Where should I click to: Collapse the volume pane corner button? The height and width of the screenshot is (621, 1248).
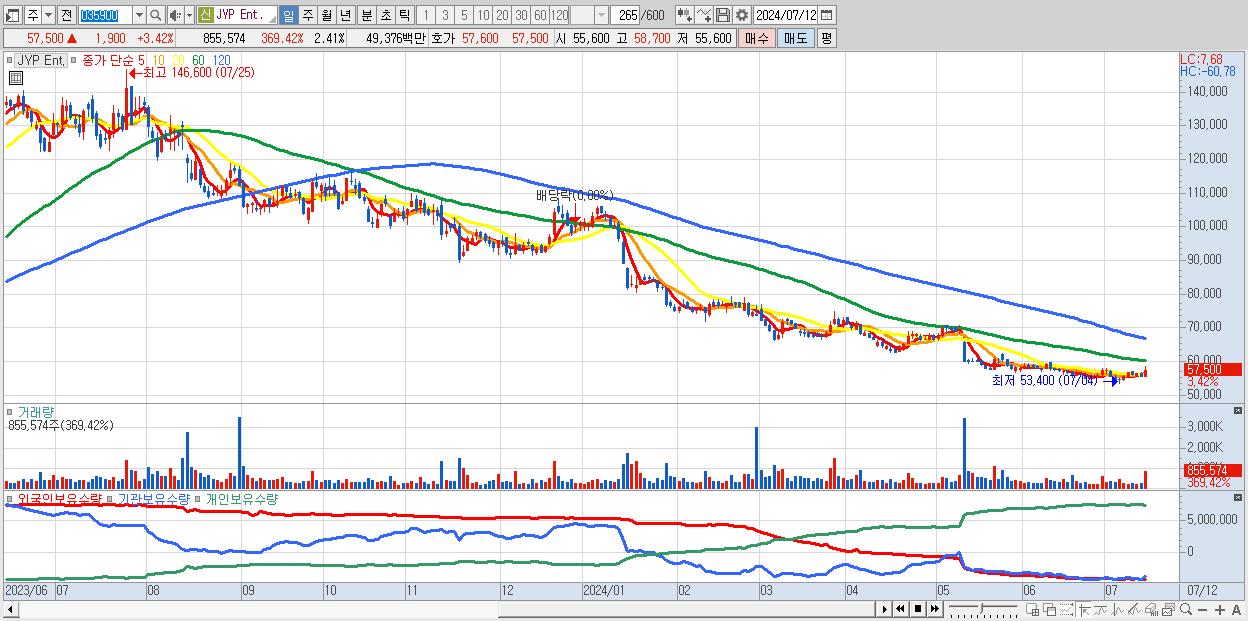(x=1239, y=411)
